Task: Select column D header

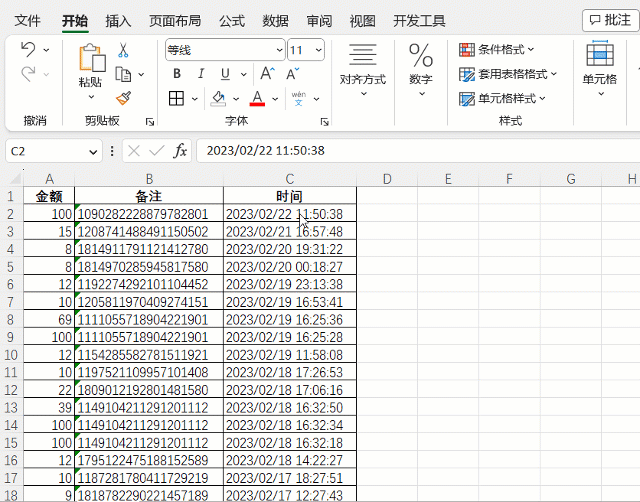Action: 387,179
